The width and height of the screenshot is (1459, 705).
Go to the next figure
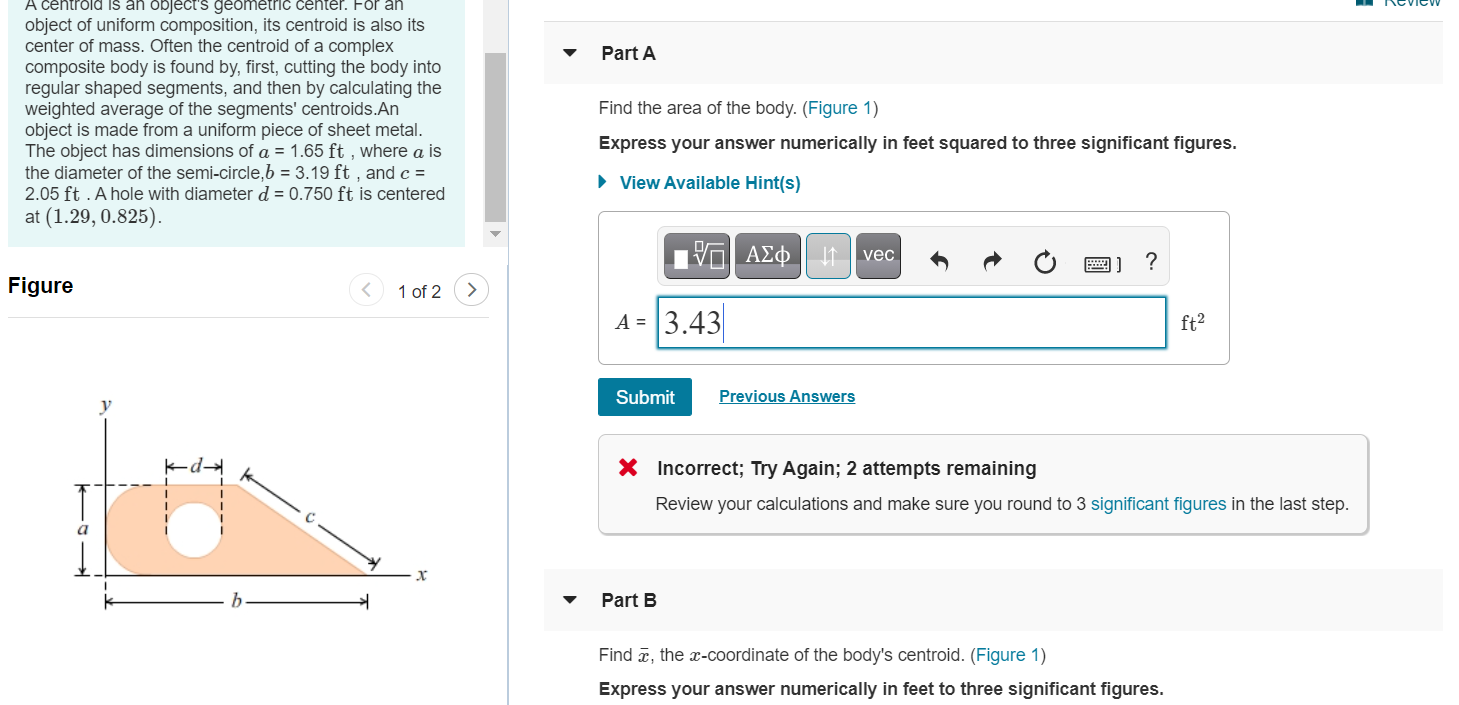click(471, 291)
